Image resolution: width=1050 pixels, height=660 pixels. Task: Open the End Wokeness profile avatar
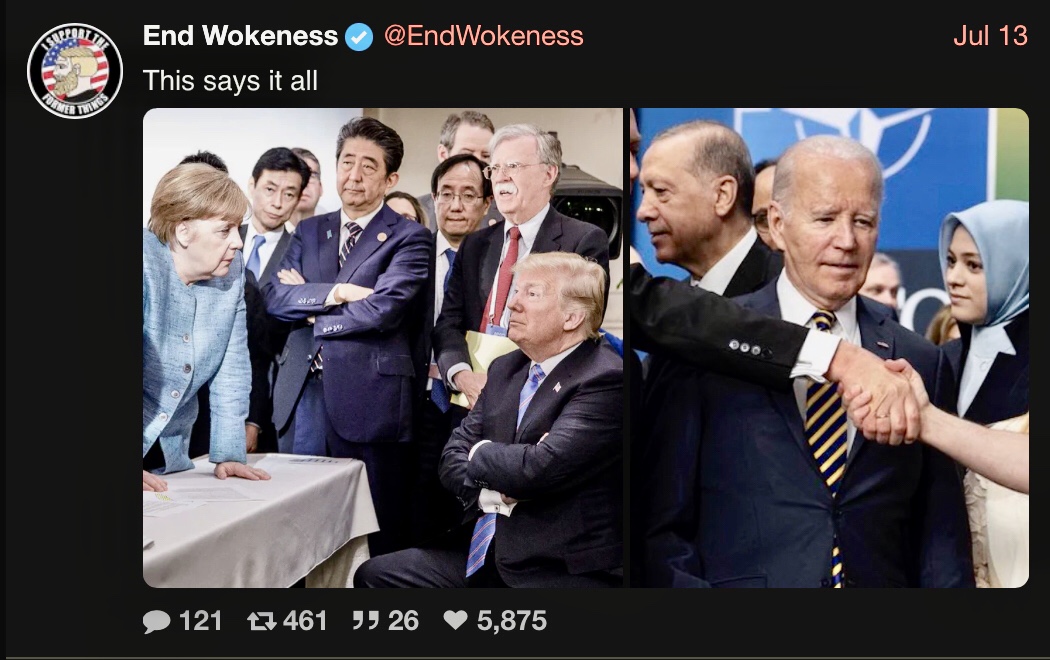[75, 71]
